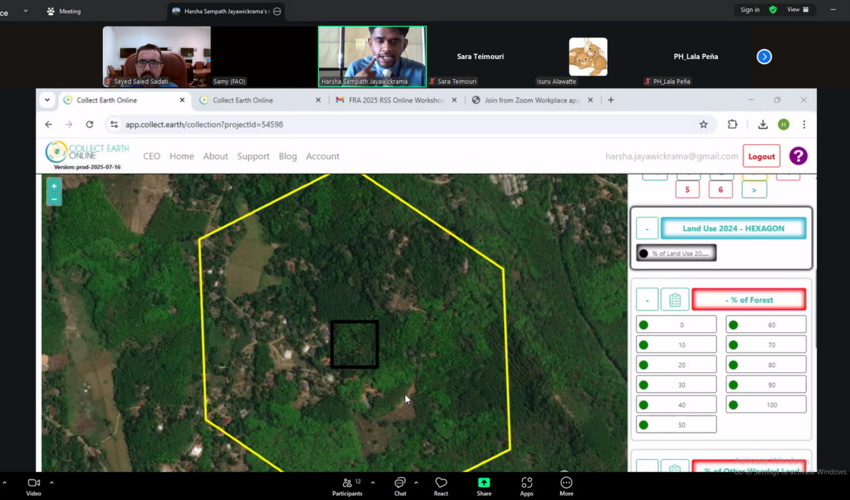Collapse the Land Use 2024 - HEXAGON section
Viewport: 850px width, 500px height.
point(647,229)
